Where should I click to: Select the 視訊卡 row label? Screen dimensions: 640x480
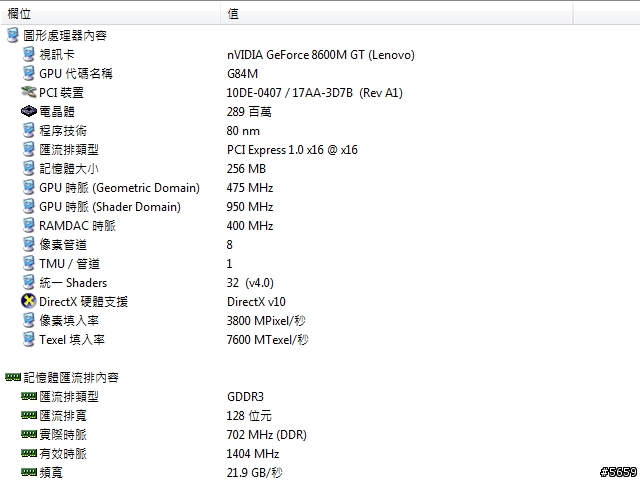(57, 54)
